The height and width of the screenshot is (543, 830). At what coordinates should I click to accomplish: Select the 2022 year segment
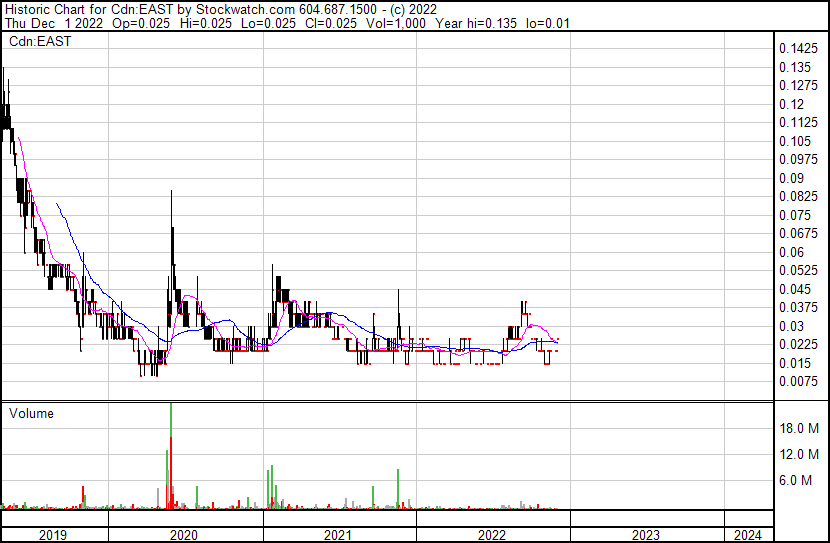[x=492, y=535]
